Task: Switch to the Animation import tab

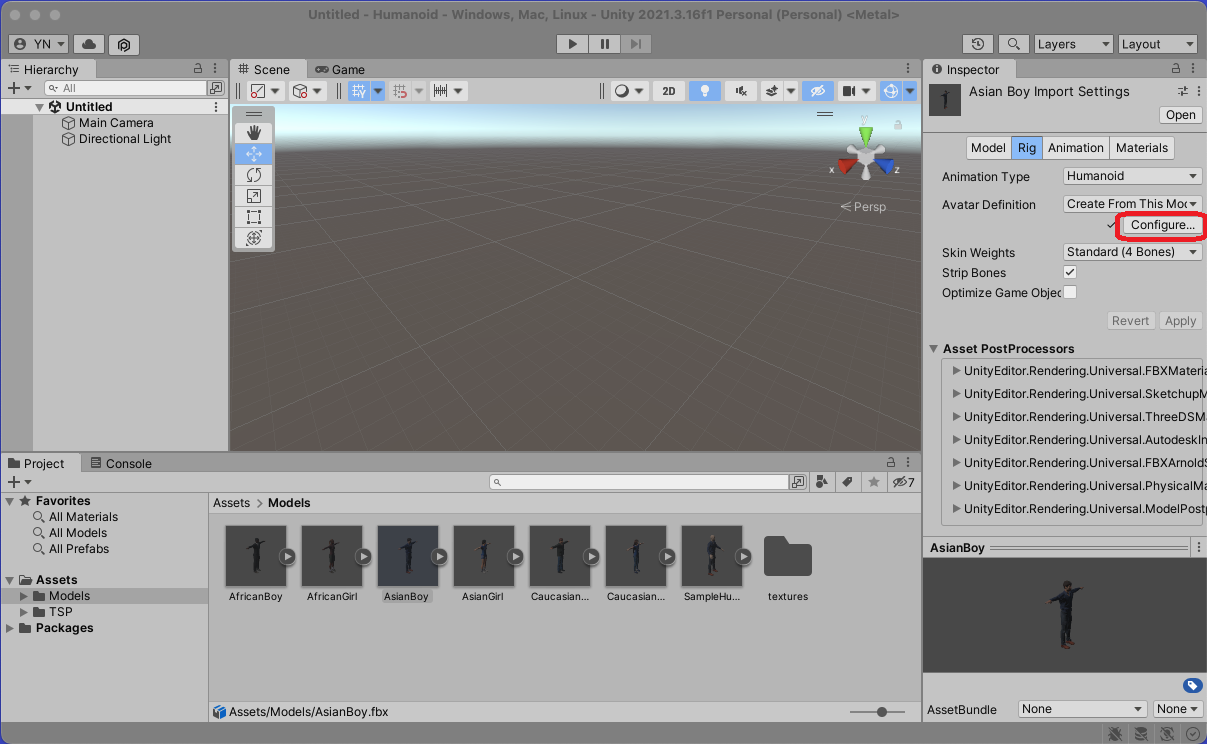Action: [1075, 148]
